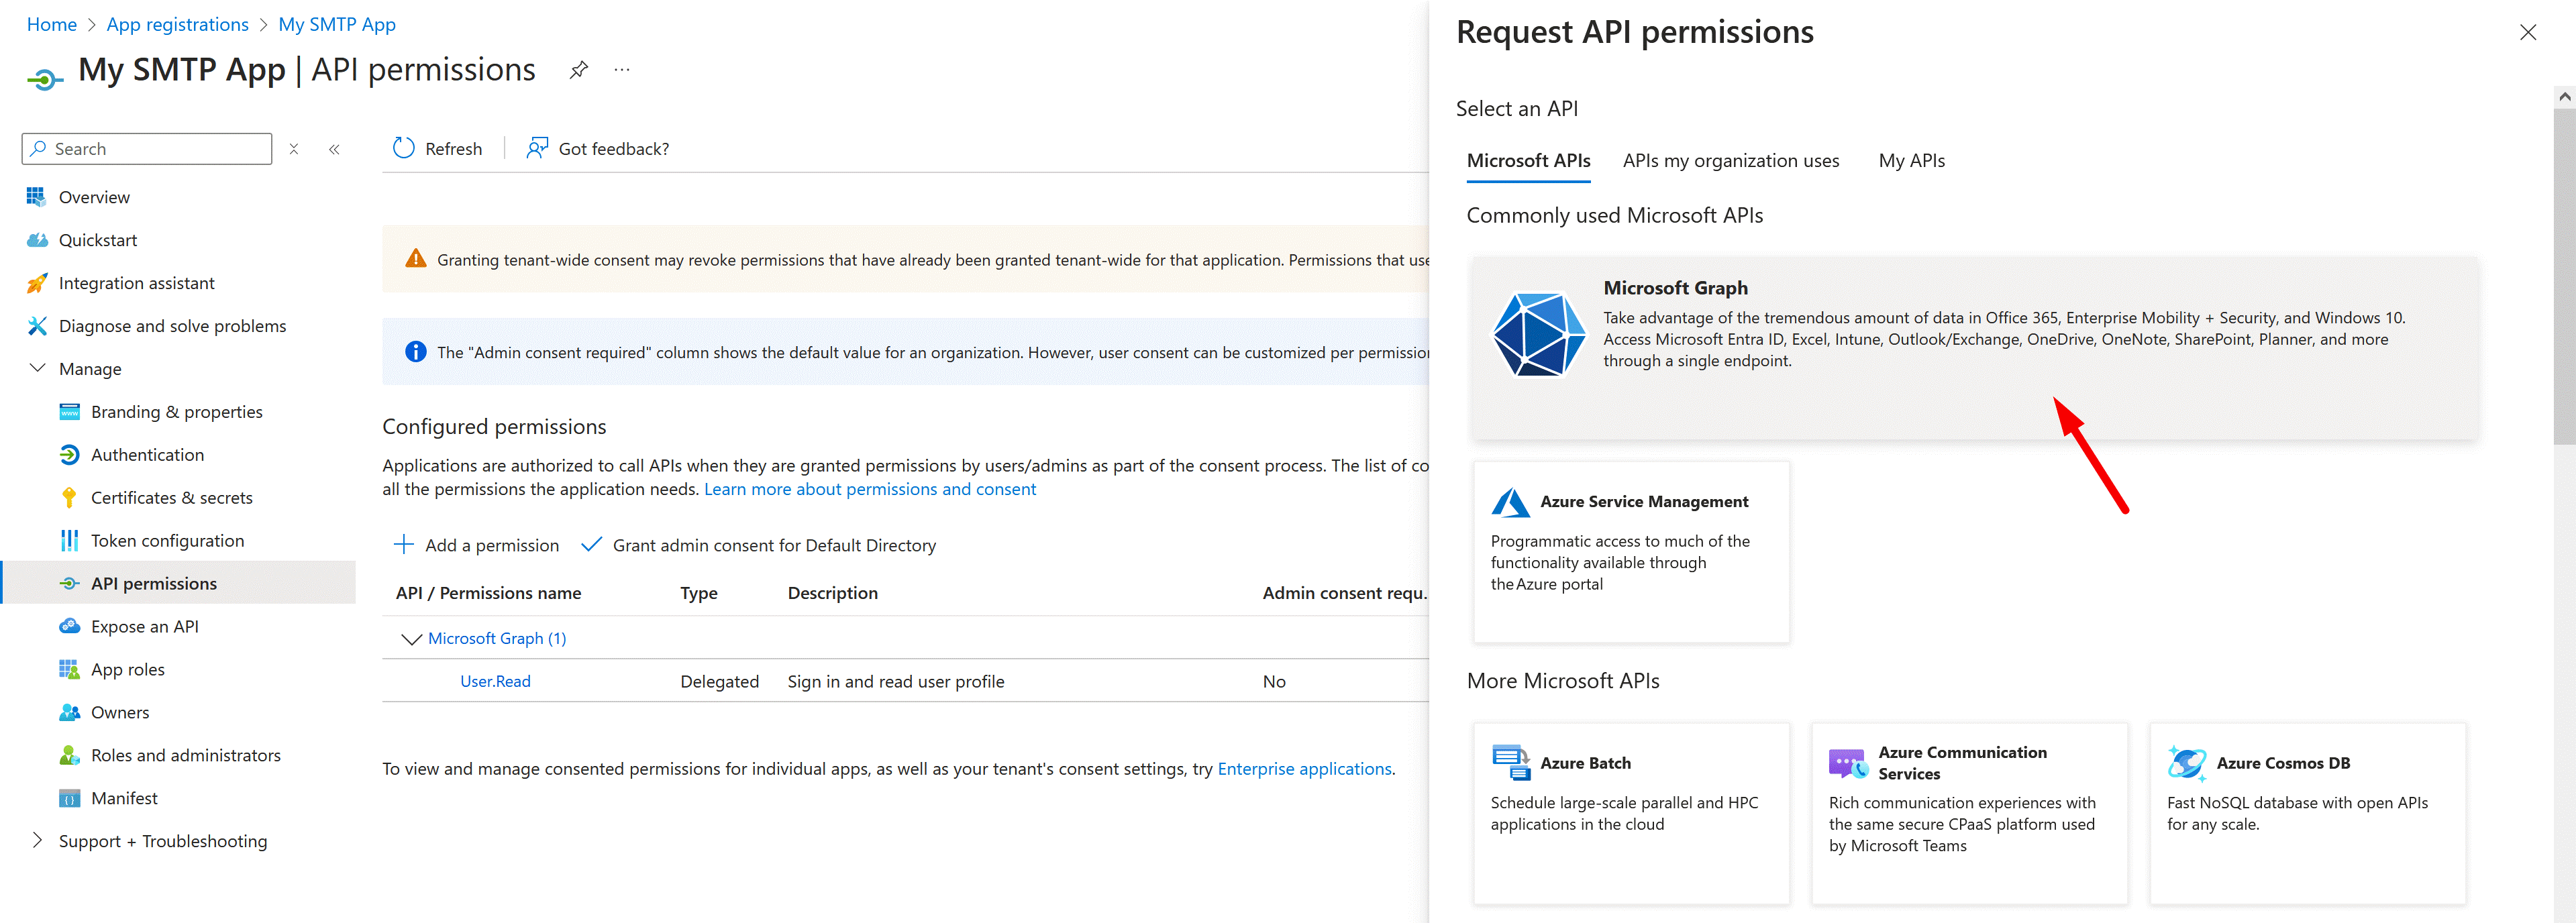Select Azure Batch API card
Screen dimensions: 2576x923
1631,813
